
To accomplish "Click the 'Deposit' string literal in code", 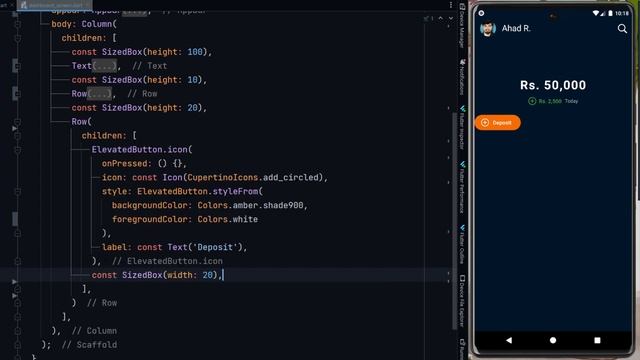I will pyautogui.click(x=215, y=247).
